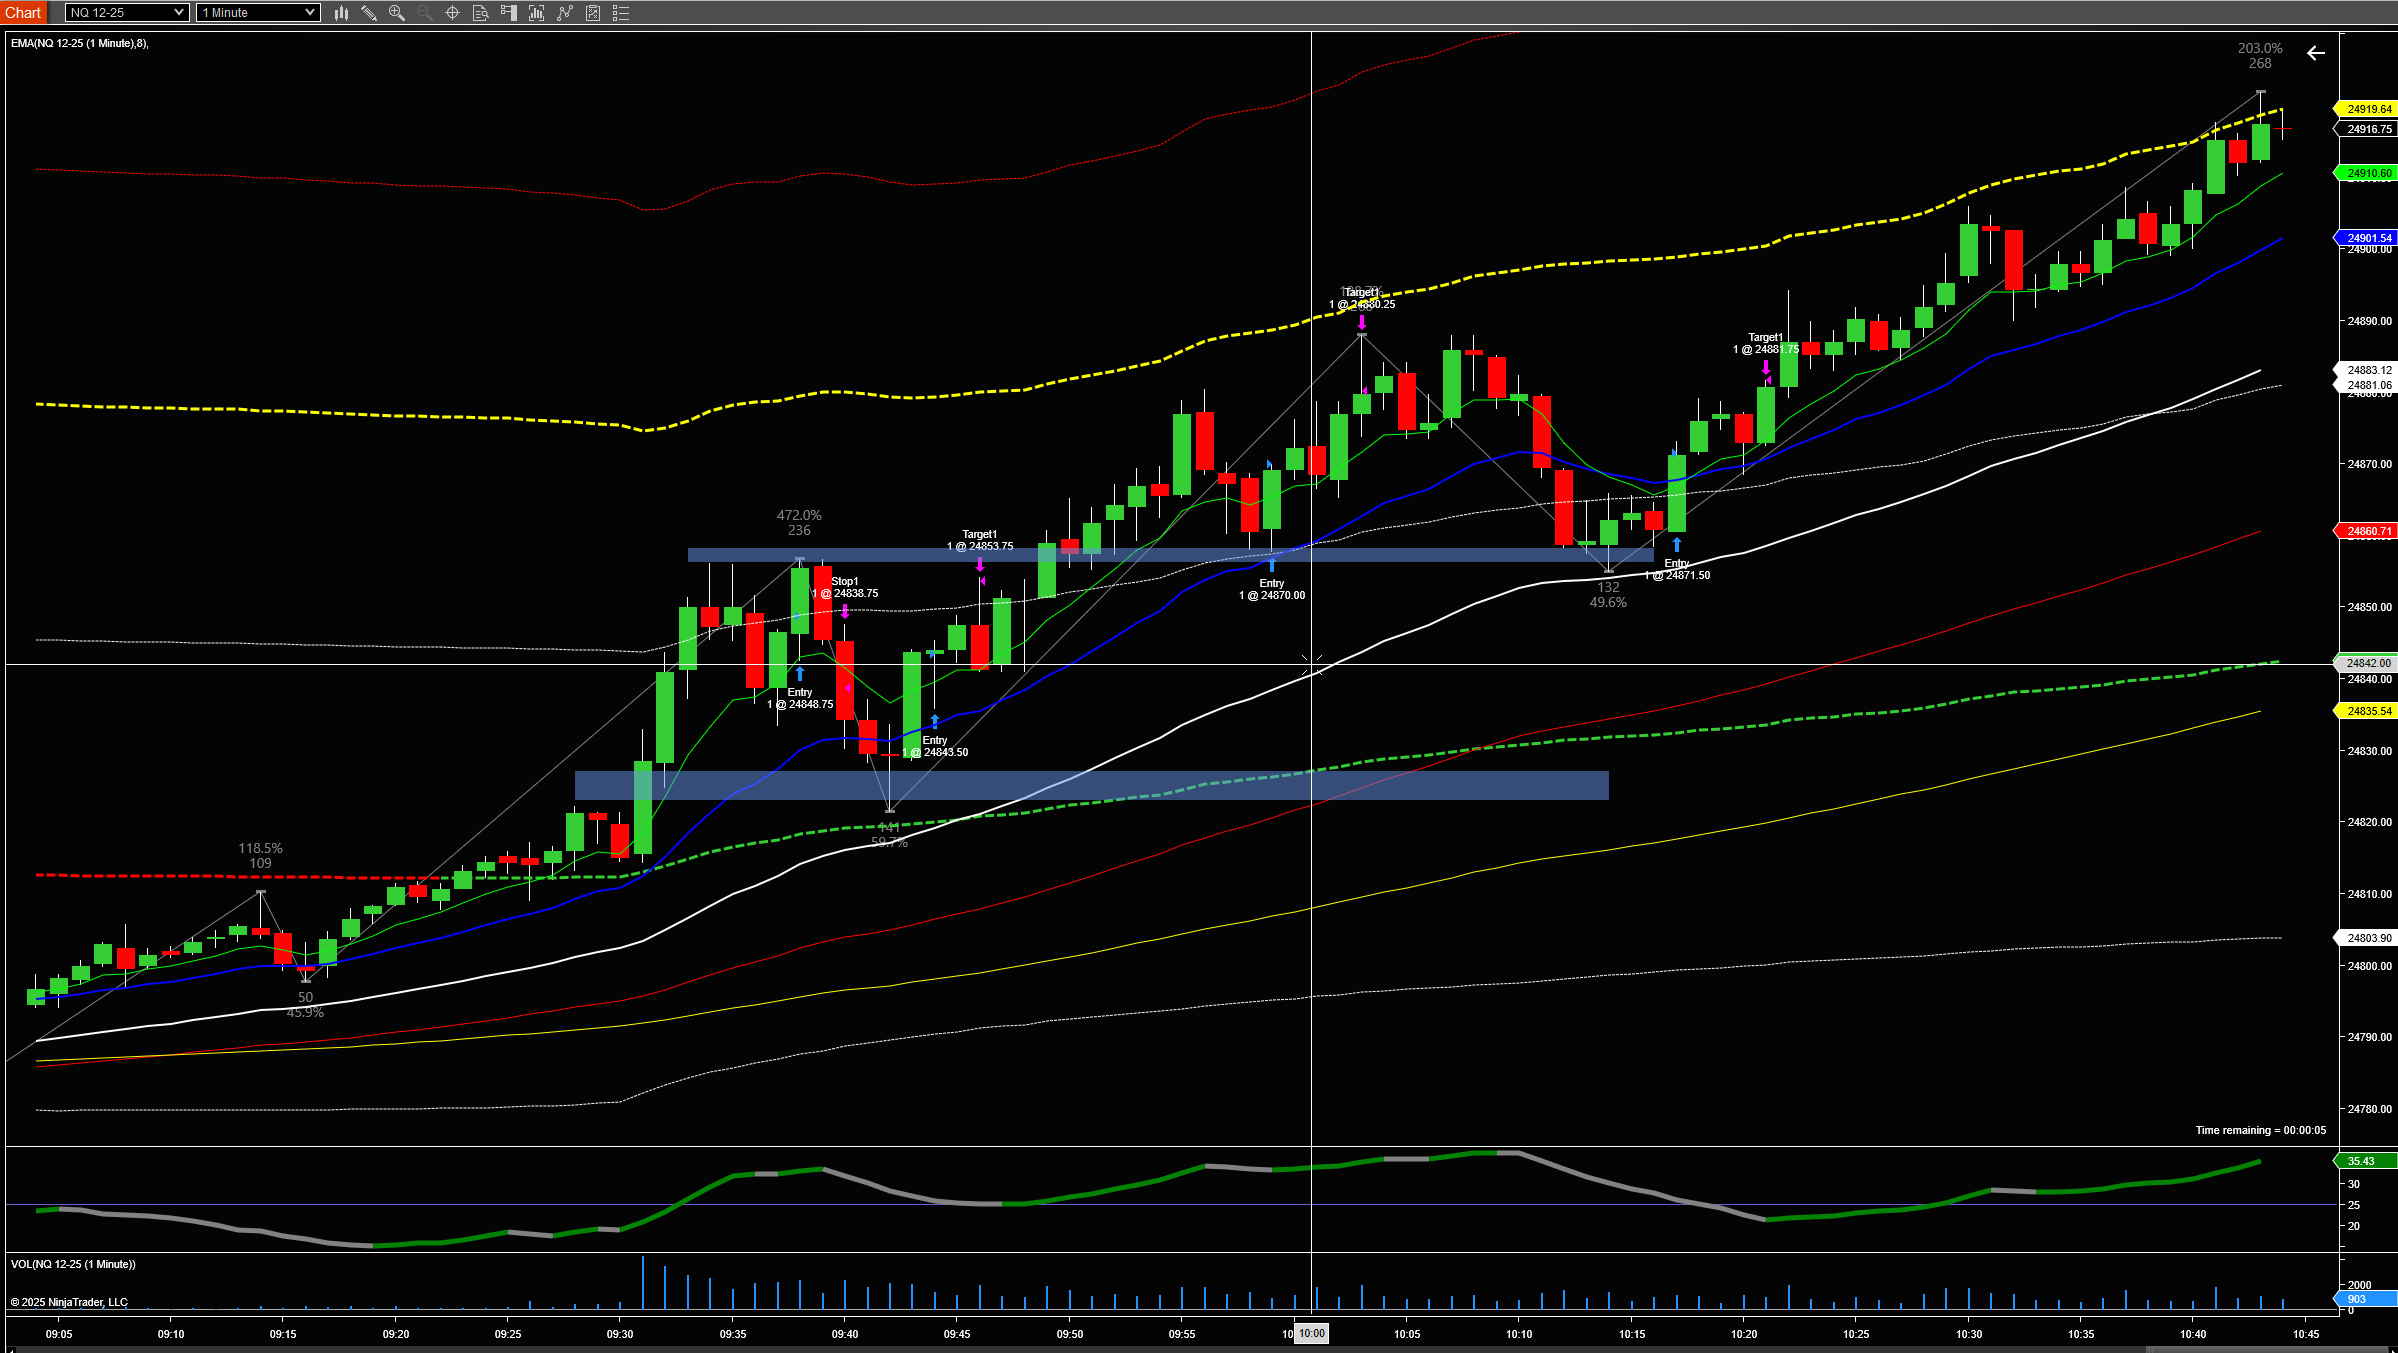The height and width of the screenshot is (1353, 2398).
Task: Toggle the Data Box display
Action: pos(480,13)
